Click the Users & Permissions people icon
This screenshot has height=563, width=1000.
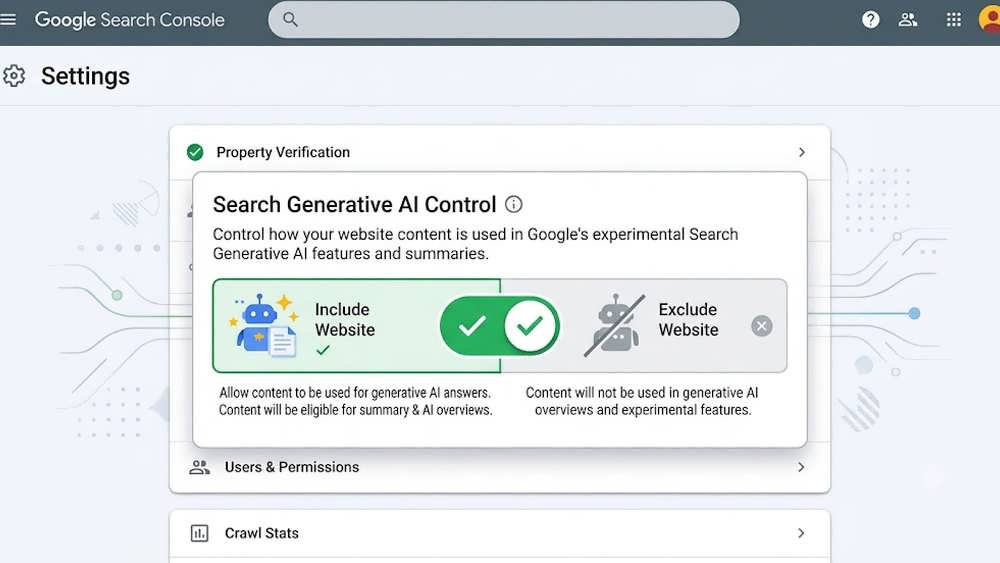[200, 467]
